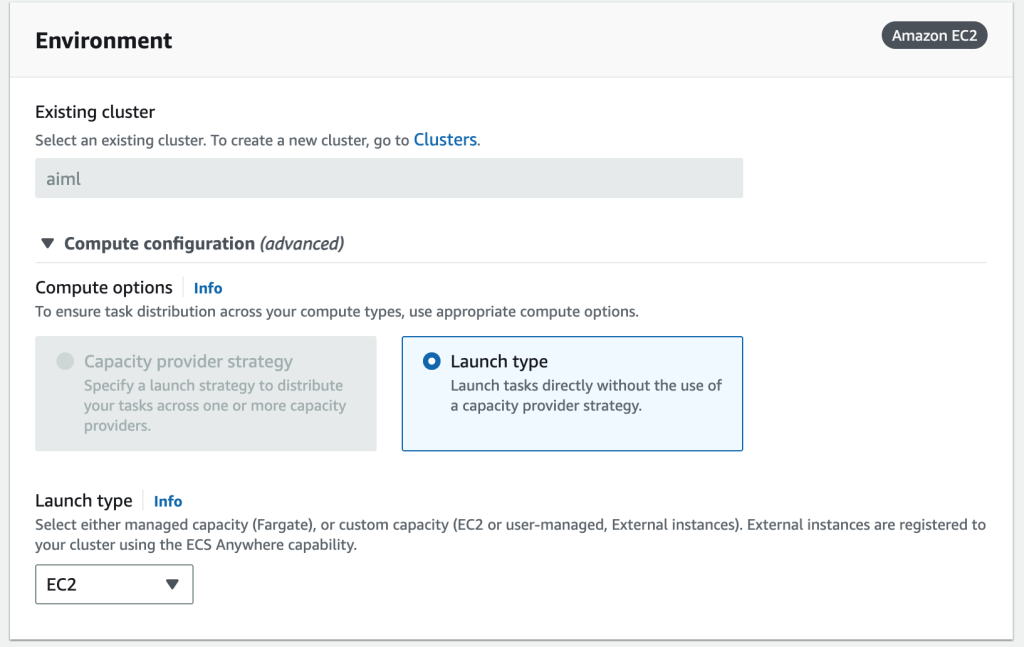Click the dropdown arrow in EC2 selector
1024x647 pixels.
(x=171, y=585)
